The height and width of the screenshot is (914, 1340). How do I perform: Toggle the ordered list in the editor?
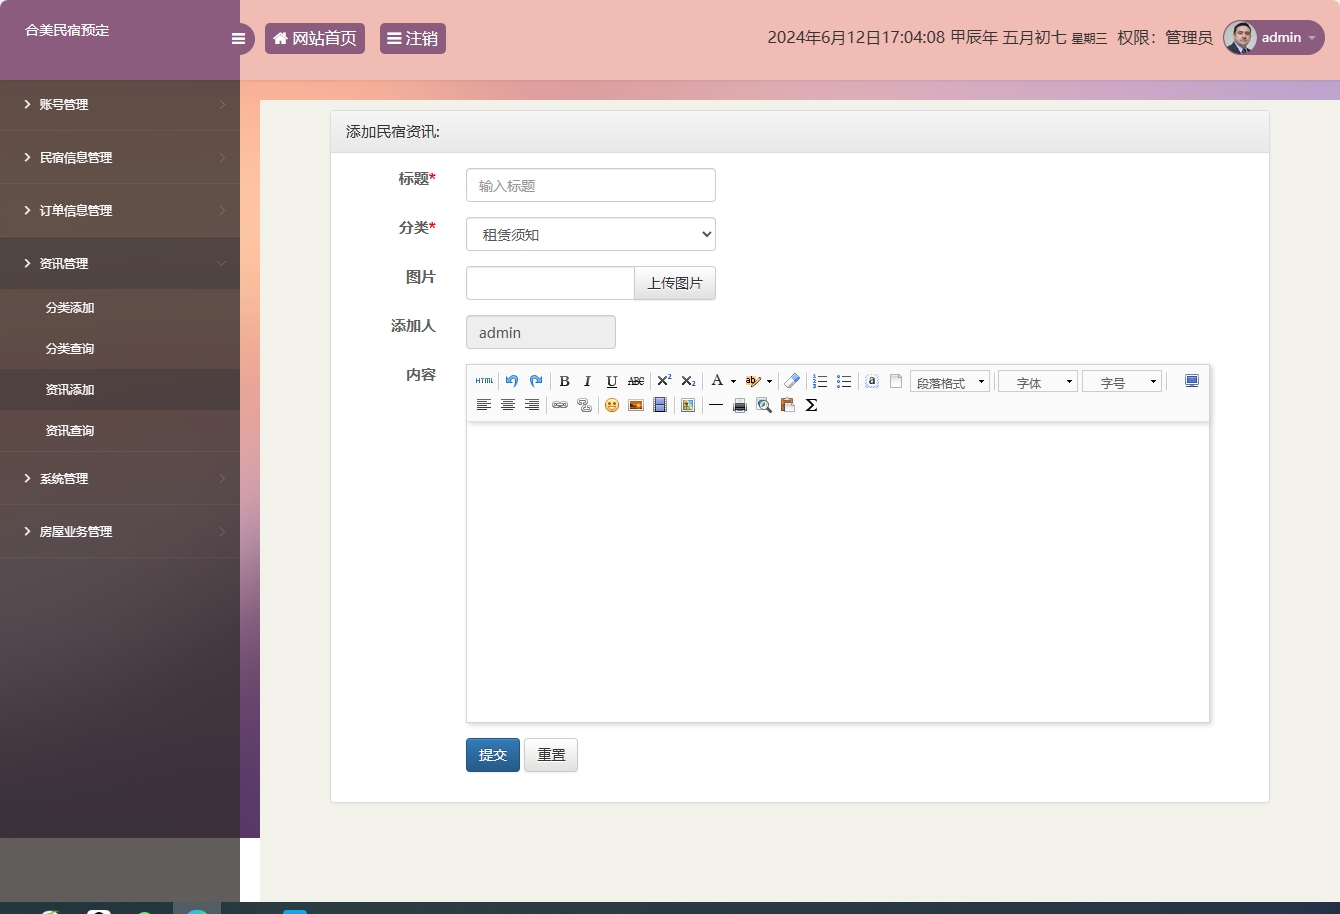pos(819,380)
